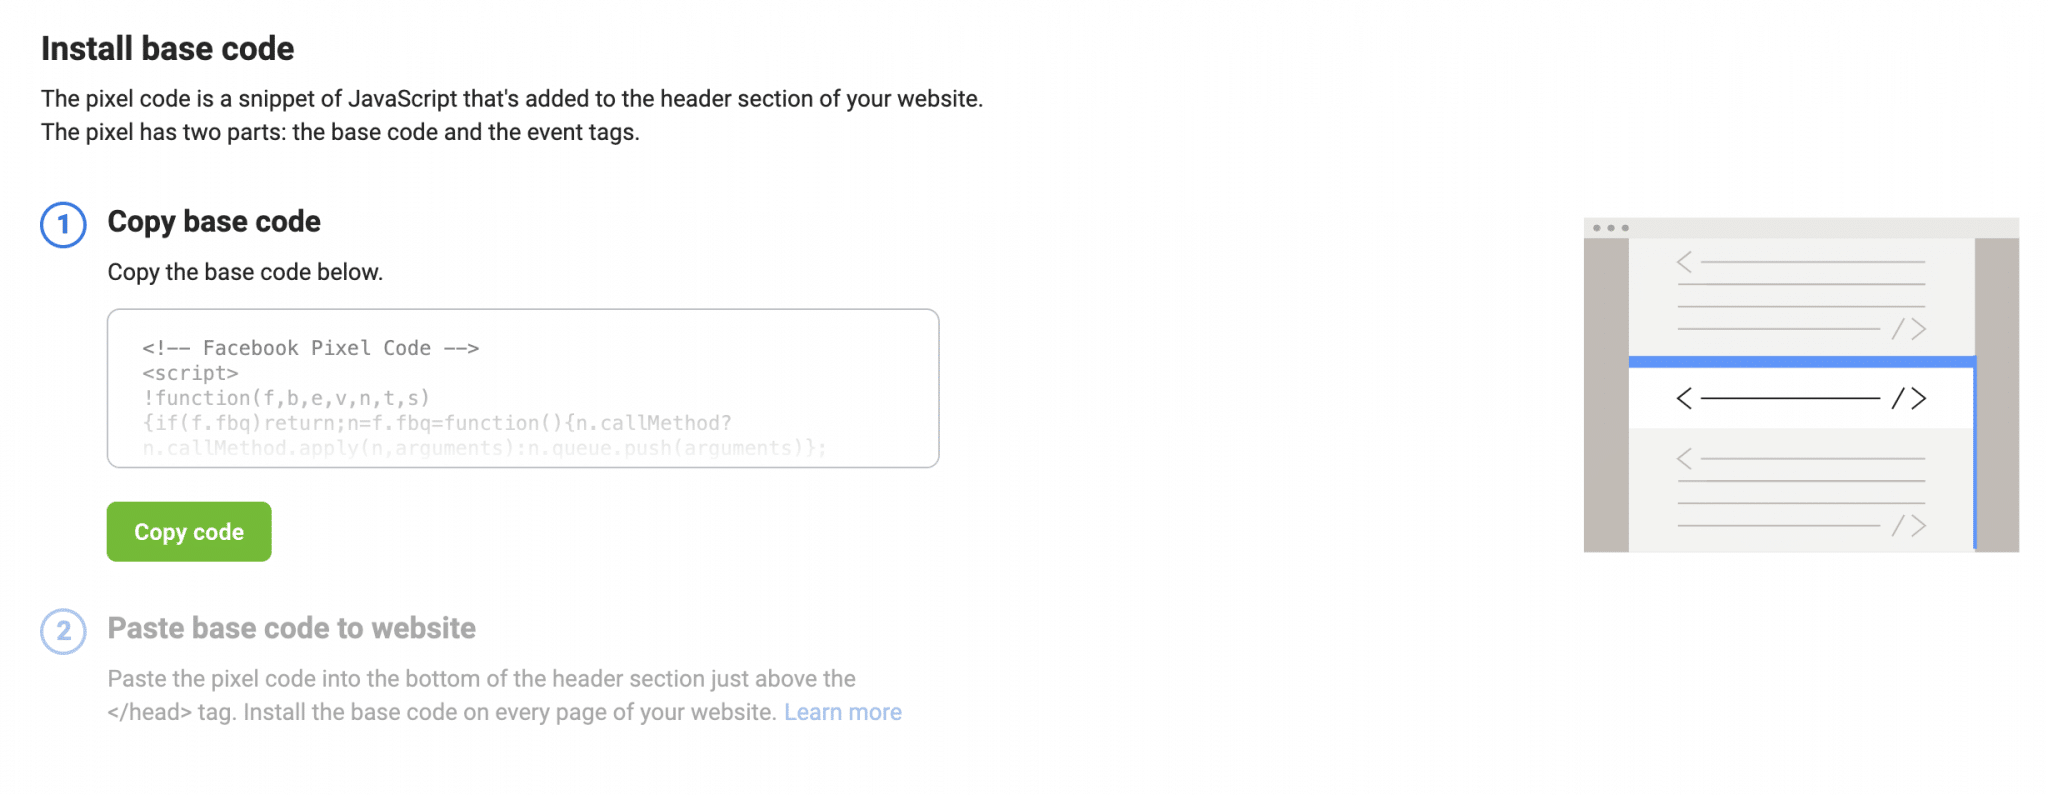Click the Copy code button
Screen dimensions: 2048x795
tap(188, 531)
